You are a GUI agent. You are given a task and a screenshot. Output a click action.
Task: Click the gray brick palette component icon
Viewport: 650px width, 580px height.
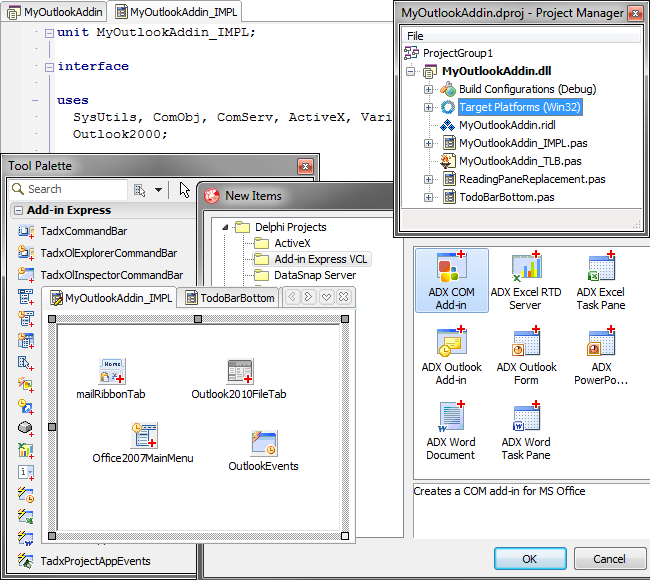(26, 427)
